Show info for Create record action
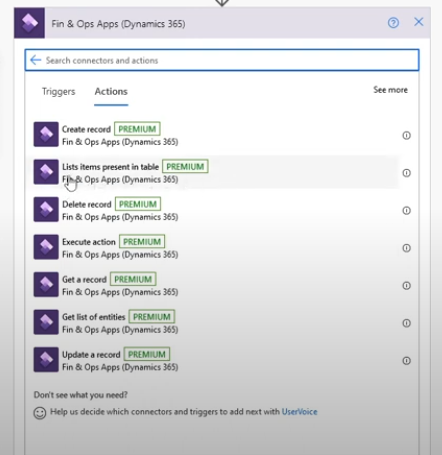Screen dimensions: 442x455 click(x=406, y=135)
